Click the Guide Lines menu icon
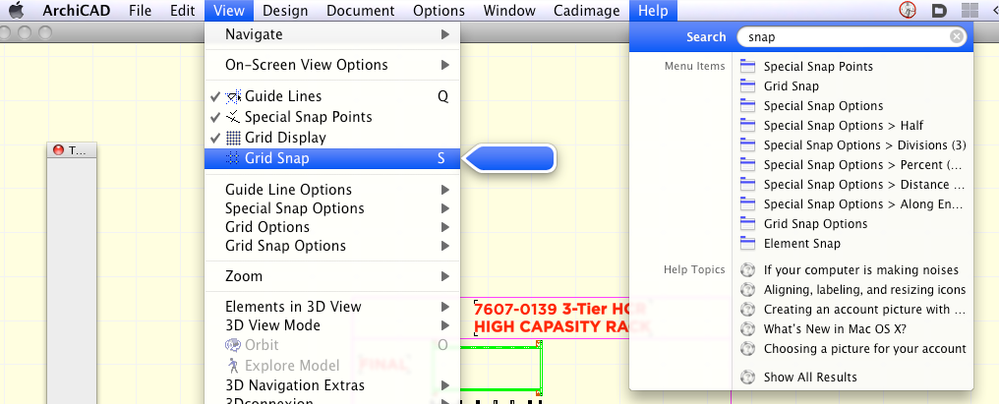The image size is (999, 404). tap(233, 97)
